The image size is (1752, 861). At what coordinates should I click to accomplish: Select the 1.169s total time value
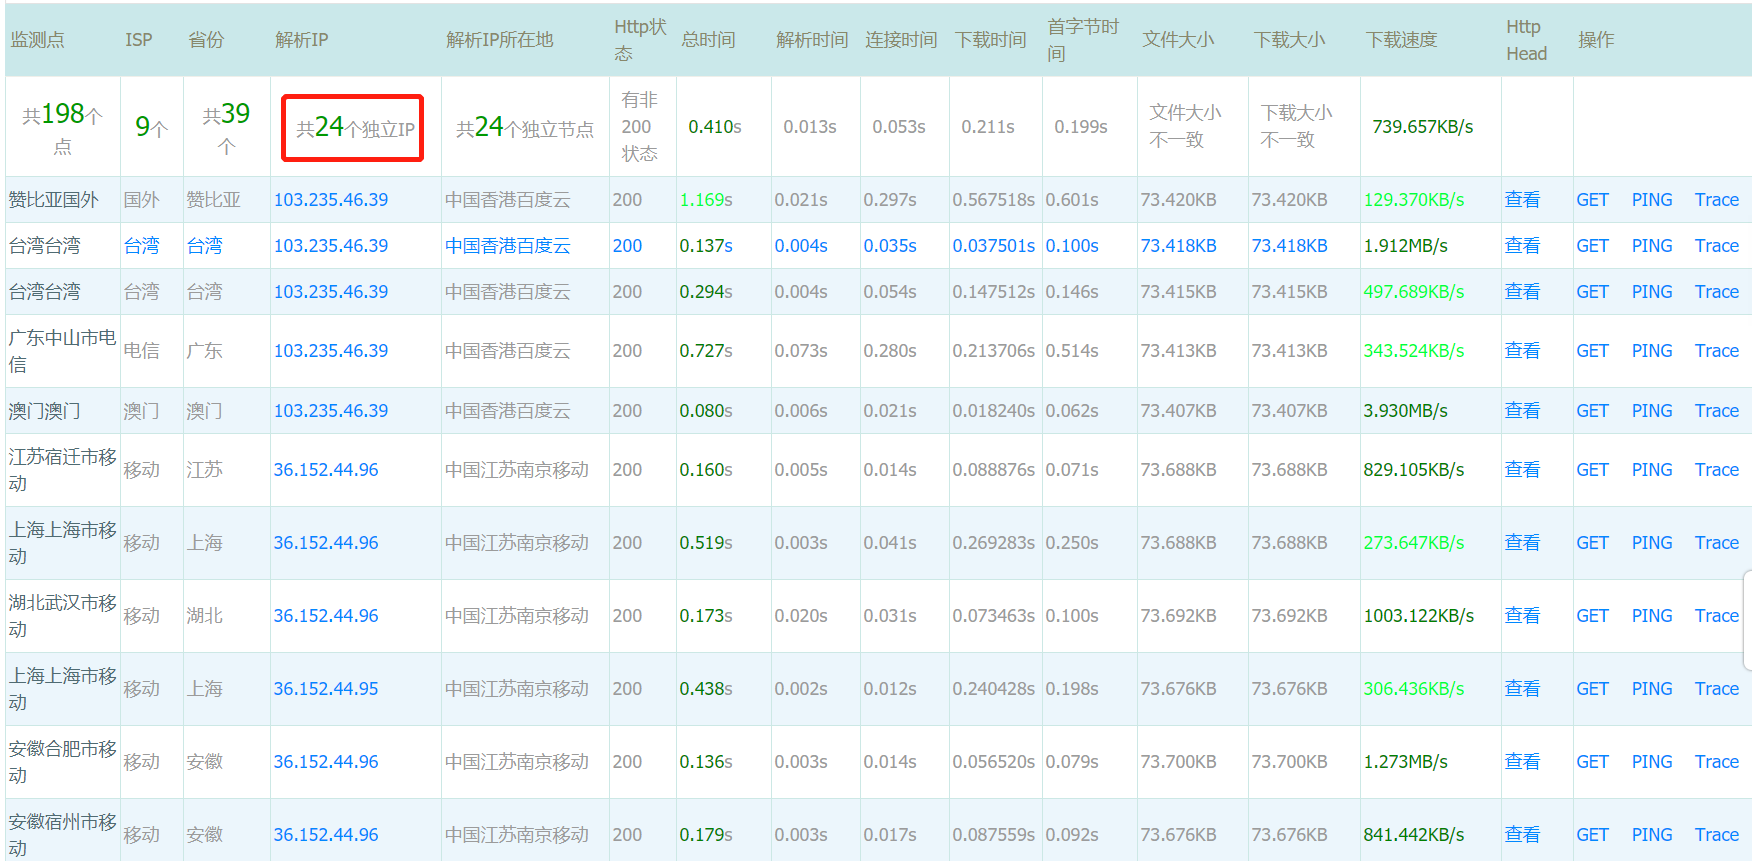(x=706, y=200)
